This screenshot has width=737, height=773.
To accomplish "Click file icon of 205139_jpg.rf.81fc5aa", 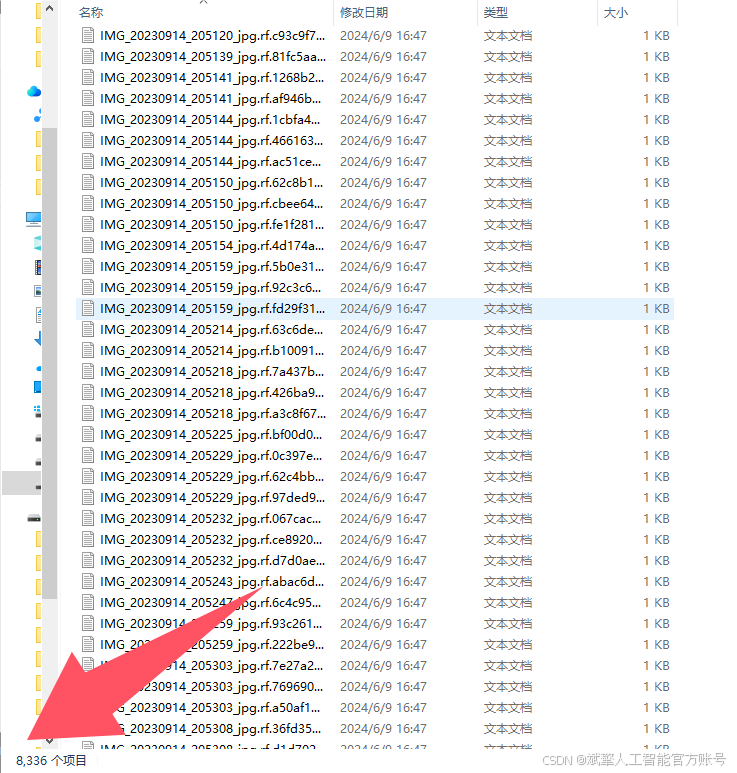I will [88, 57].
